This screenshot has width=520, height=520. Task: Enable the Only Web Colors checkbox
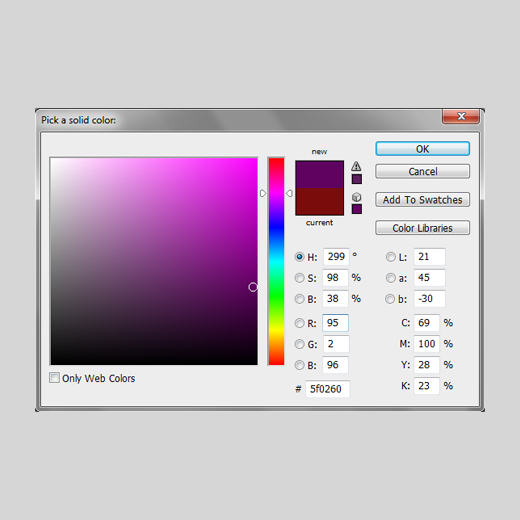pyautogui.click(x=54, y=378)
